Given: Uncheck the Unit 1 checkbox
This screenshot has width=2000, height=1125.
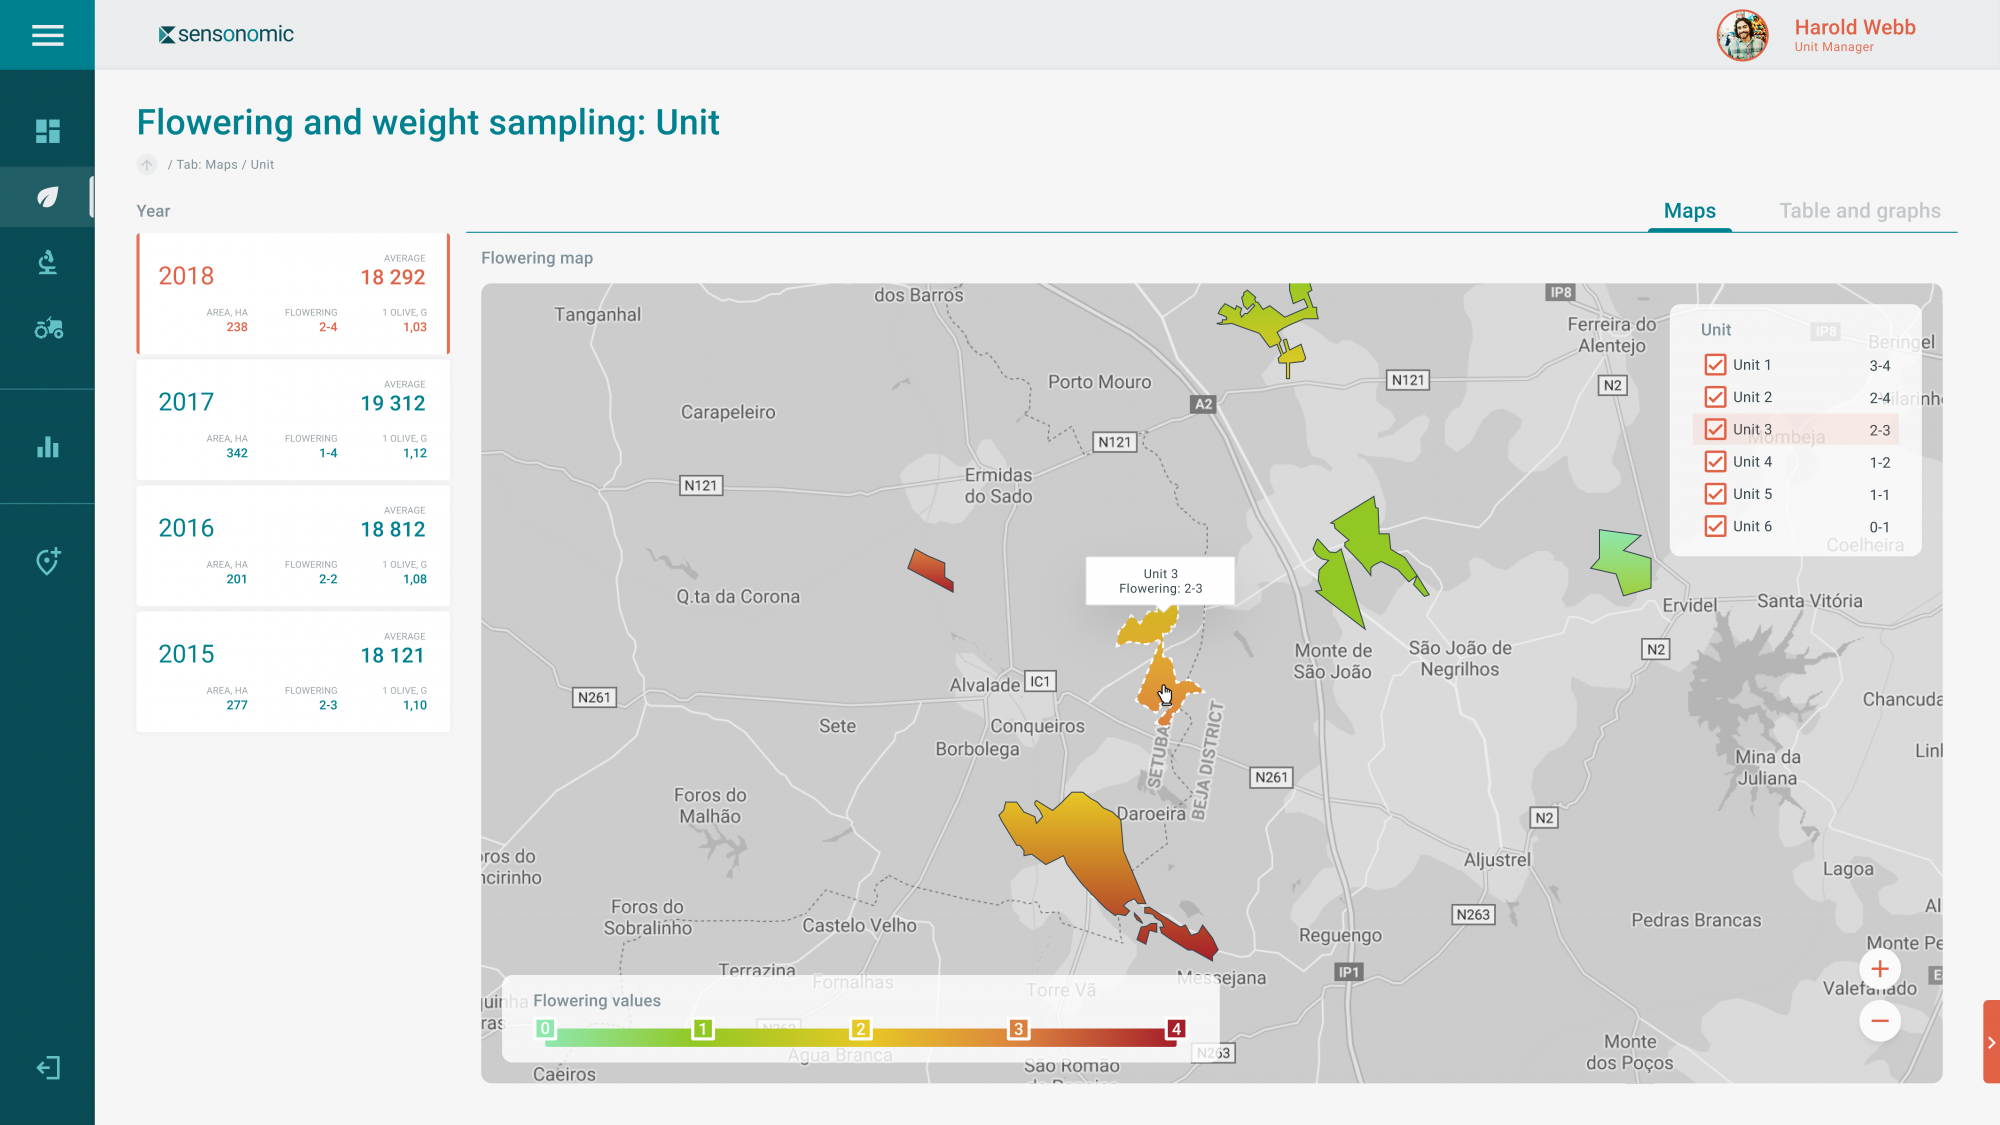Looking at the screenshot, I should [x=1716, y=365].
